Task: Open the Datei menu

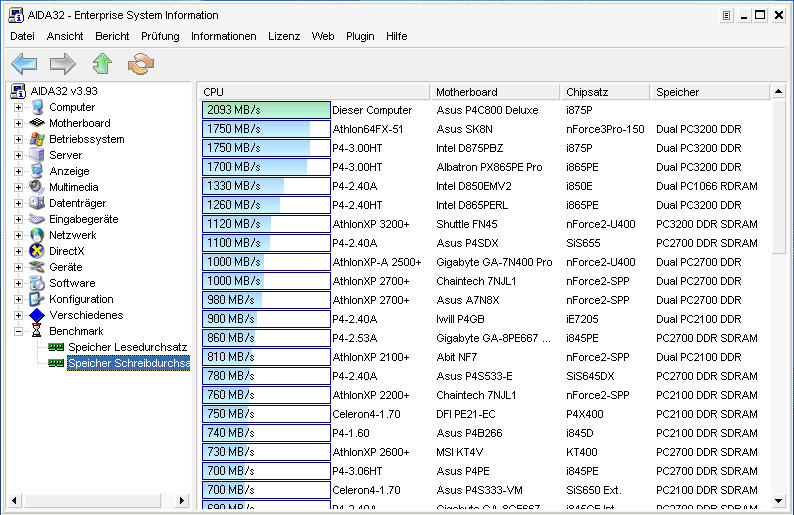Action: coord(22,36)
